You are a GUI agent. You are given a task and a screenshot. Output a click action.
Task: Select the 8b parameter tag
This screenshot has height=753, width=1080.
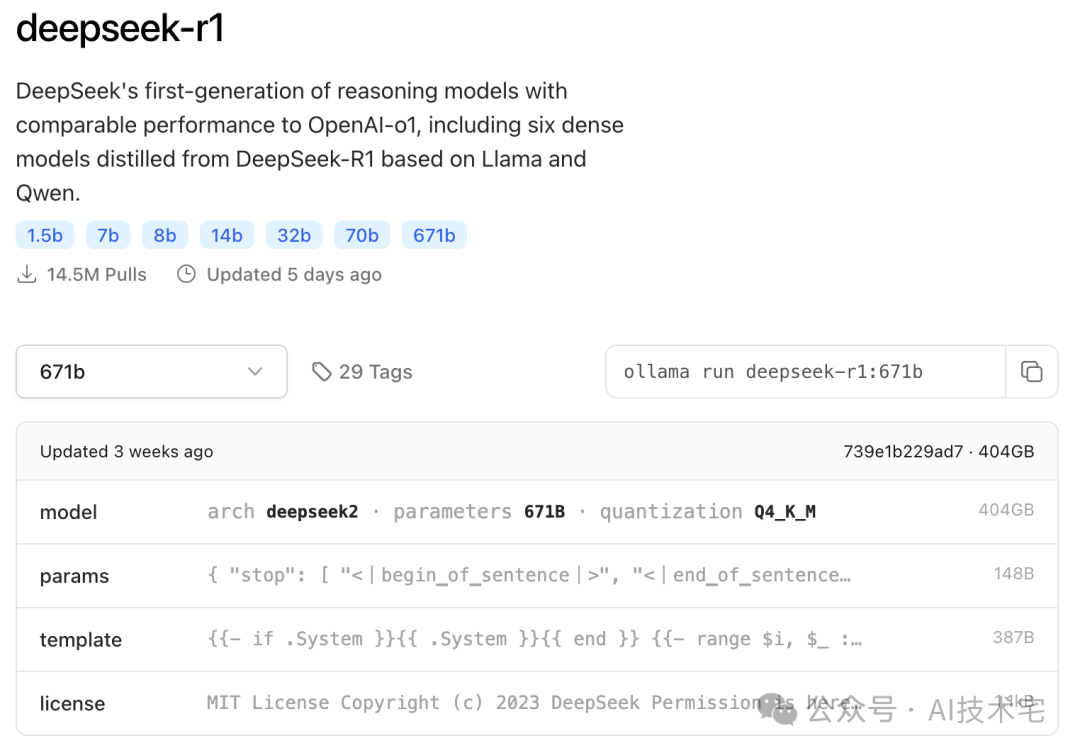point(165,234)
